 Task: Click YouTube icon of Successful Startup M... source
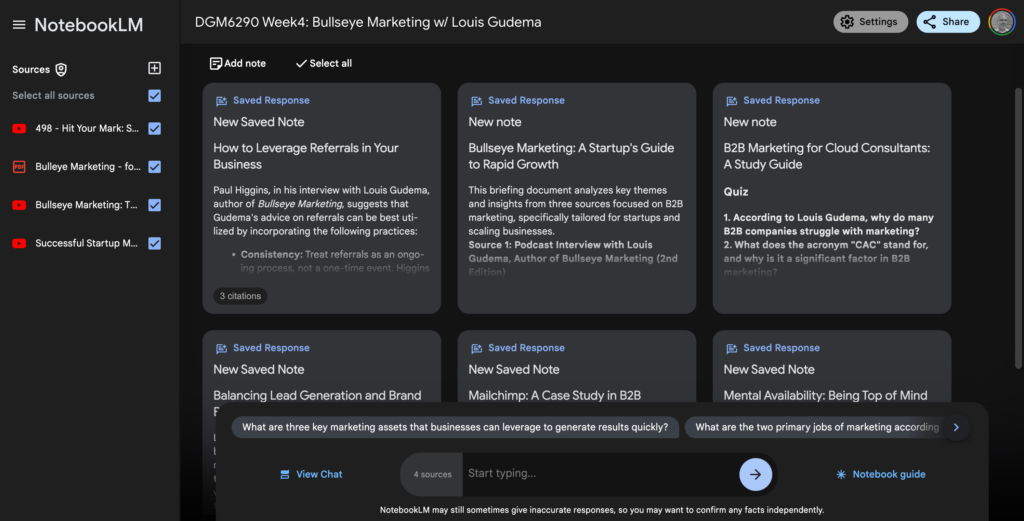[19, 244]
